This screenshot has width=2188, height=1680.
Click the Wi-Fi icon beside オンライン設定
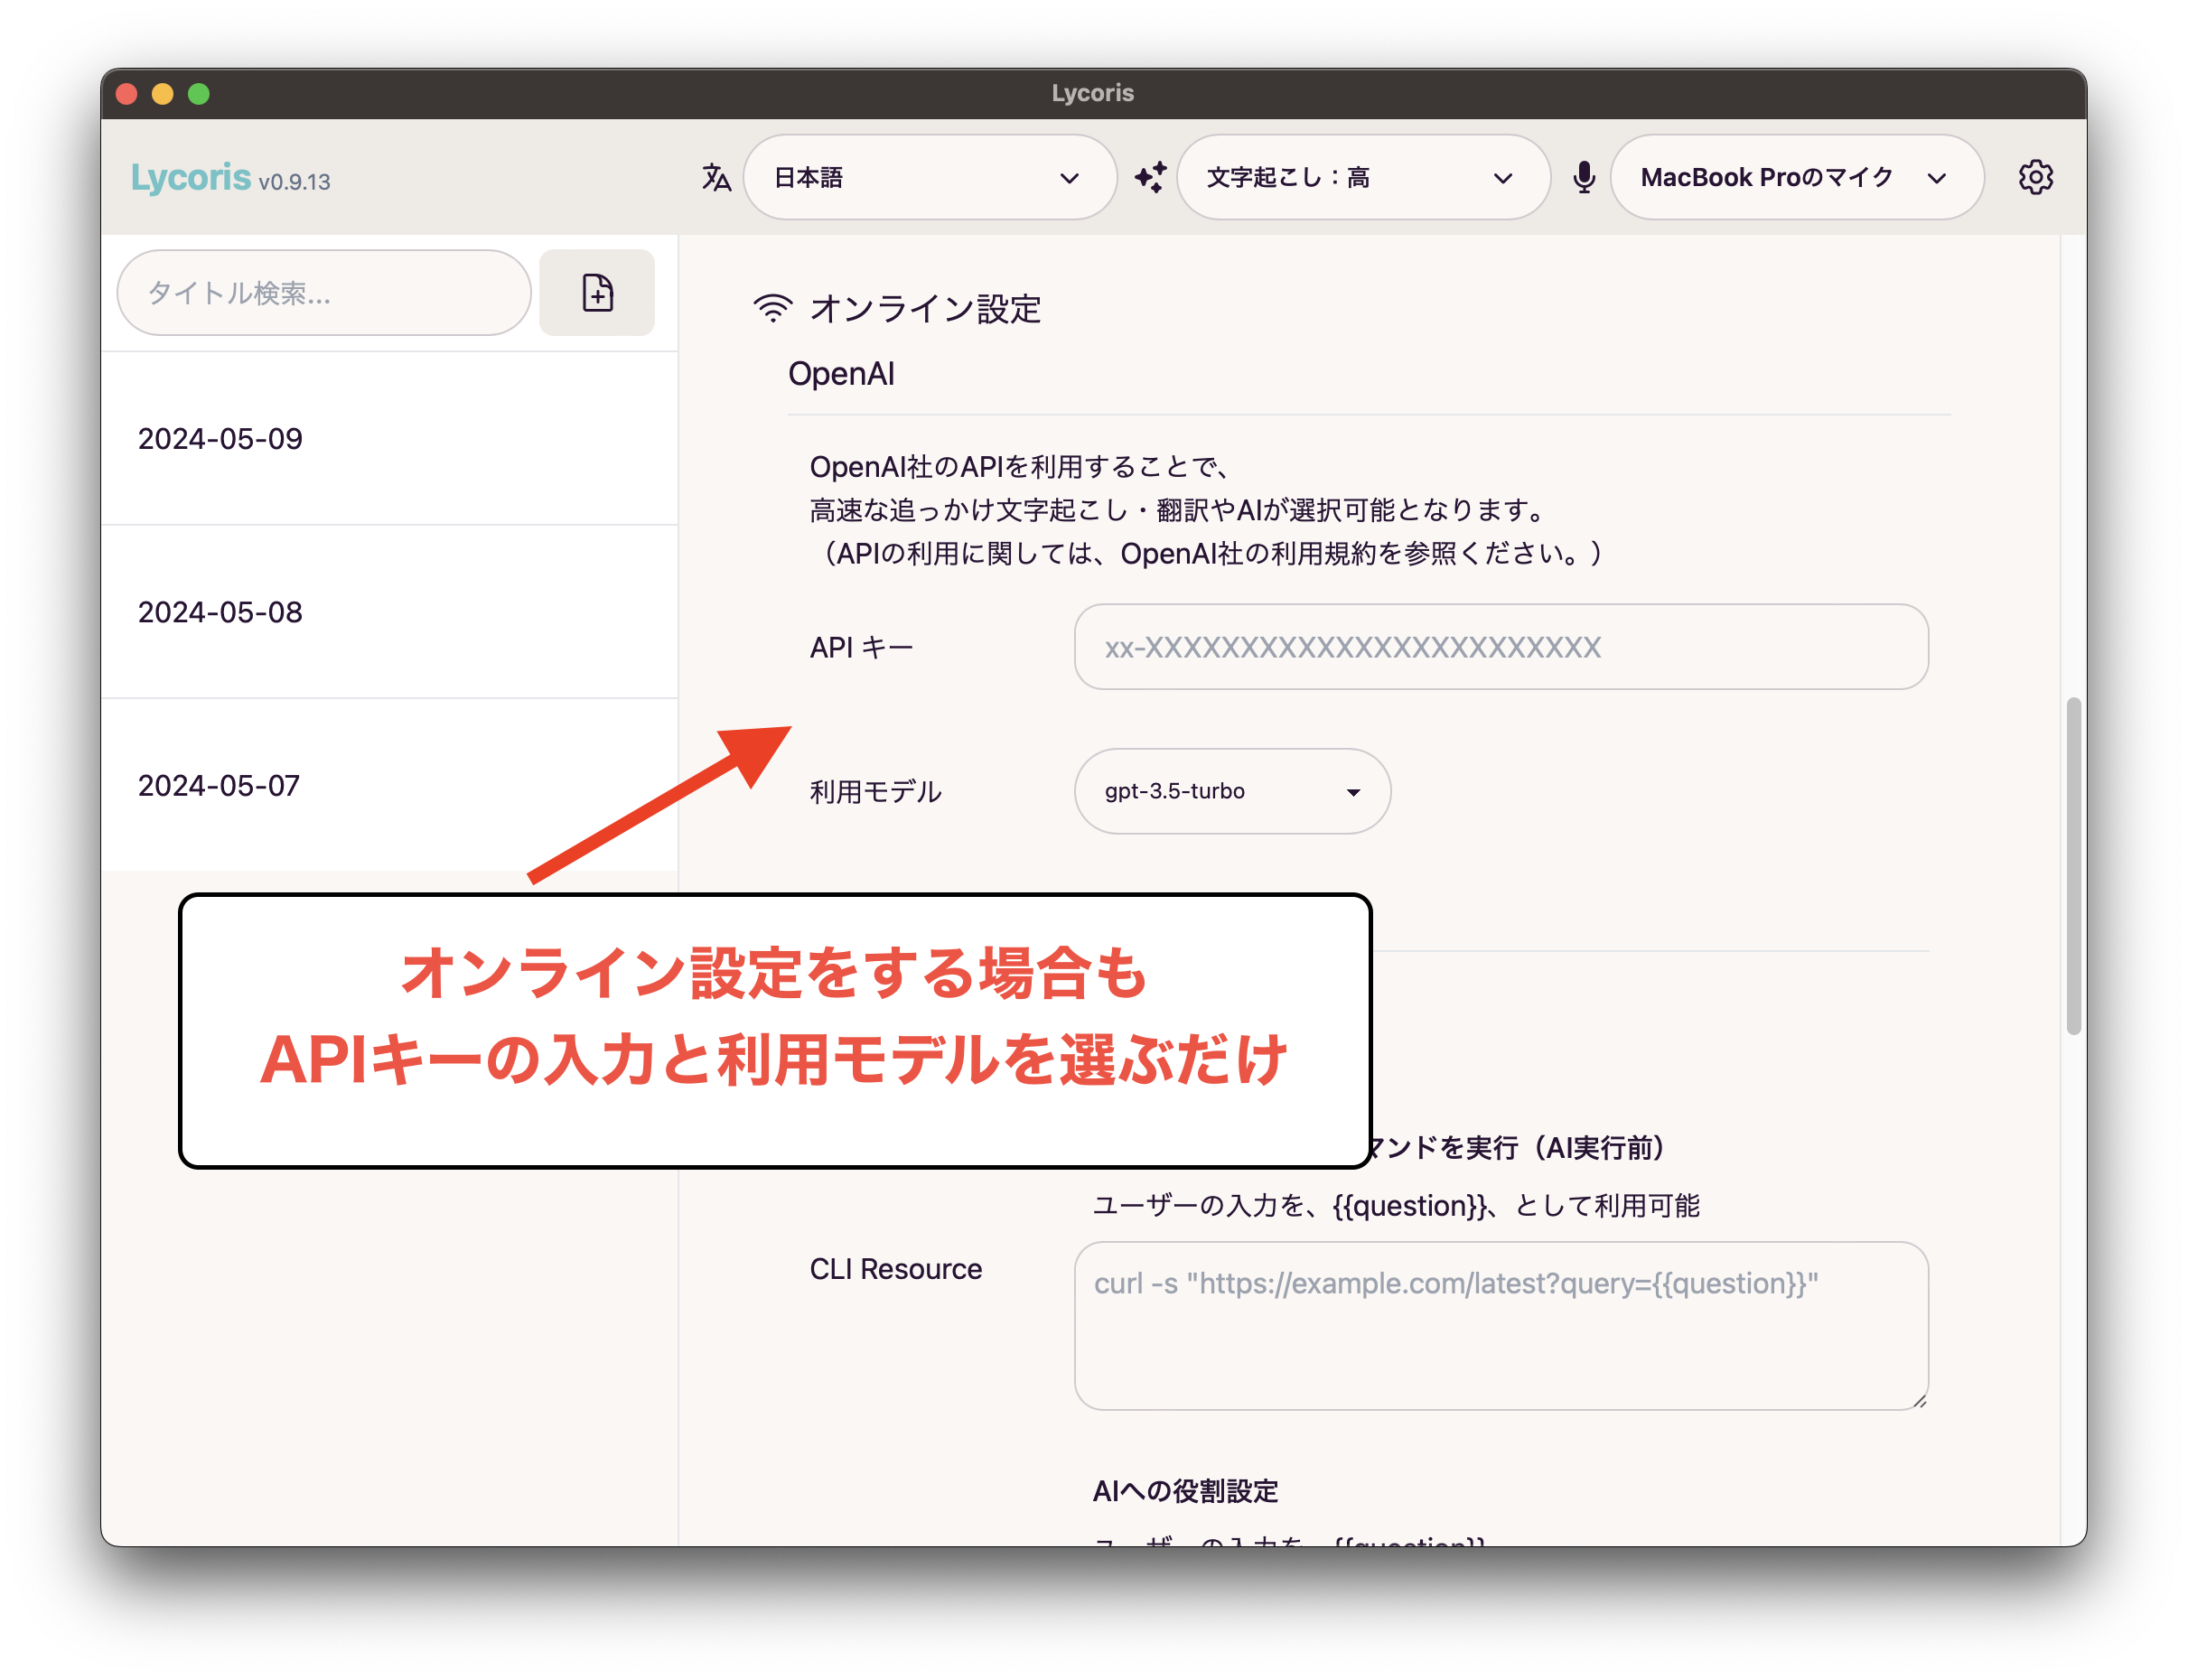(772, 308)
